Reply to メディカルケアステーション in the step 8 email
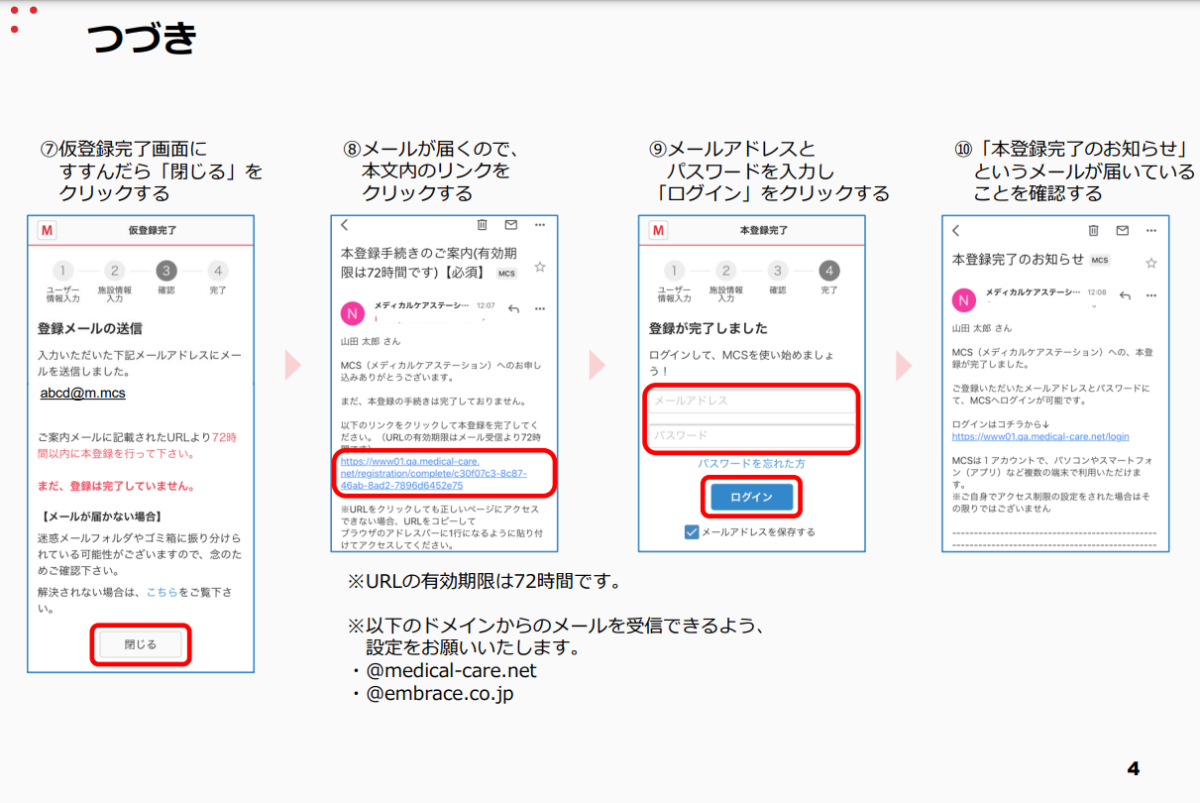 tap(514, 308)
